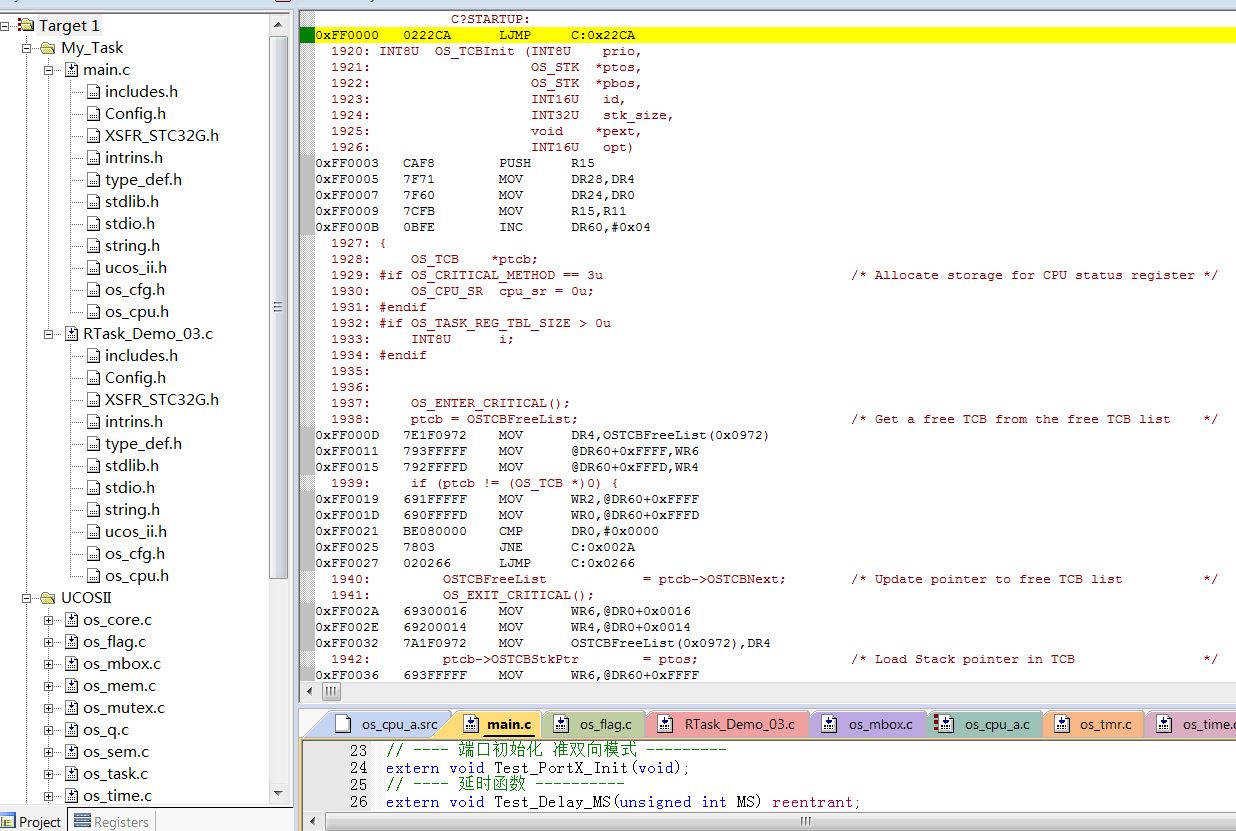Viewport: 1236px width, 831px height.
Task: Click the Project tab icon at panel bottom
Action: click(8, 822)
